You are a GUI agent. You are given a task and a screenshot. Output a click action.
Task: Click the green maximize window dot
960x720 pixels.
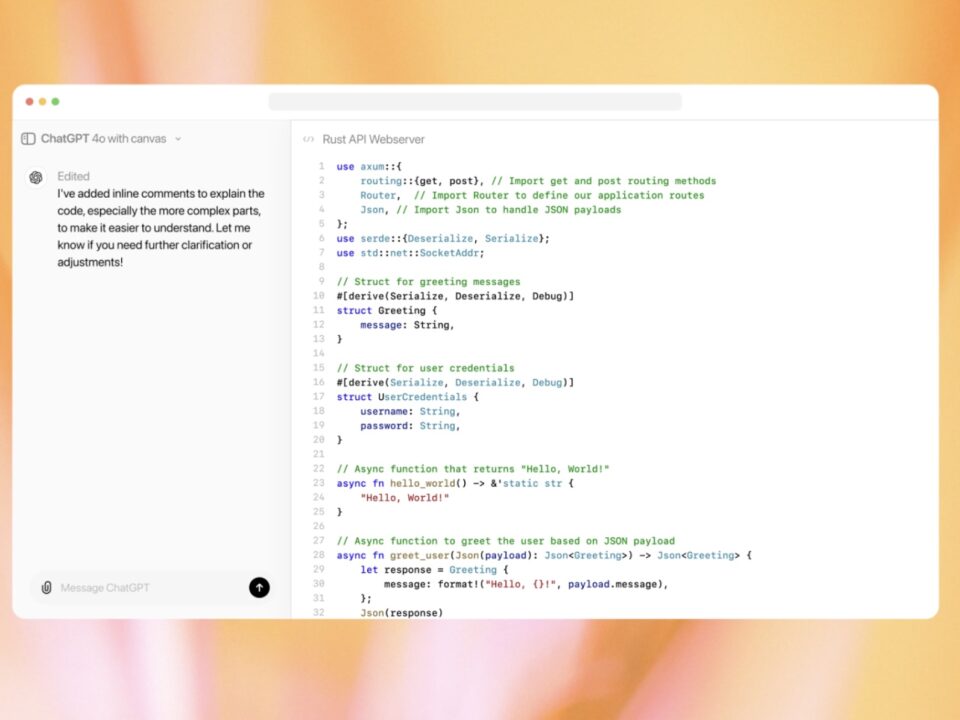click(x=55, y=101)
